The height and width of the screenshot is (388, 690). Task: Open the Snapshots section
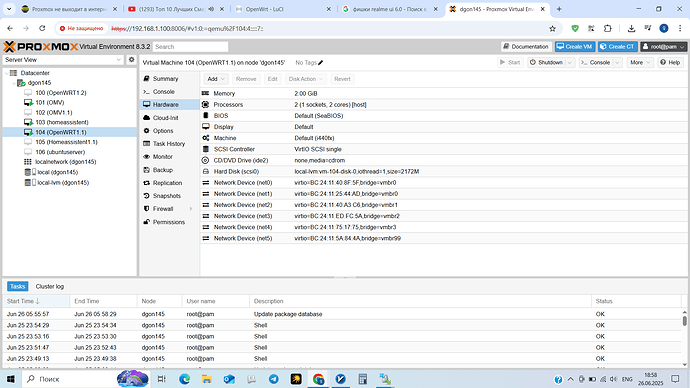click(x=169, y=196)
